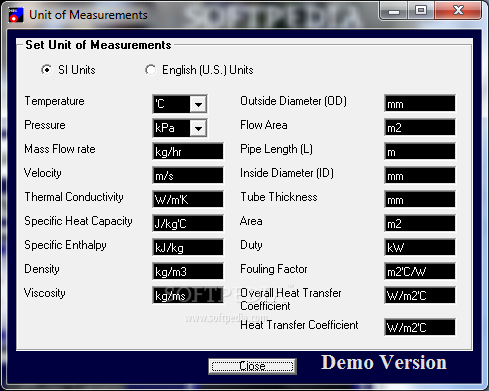Click the Fouling Factor m2'C/W field
The image size is (489, 391).
pos(420,272)
